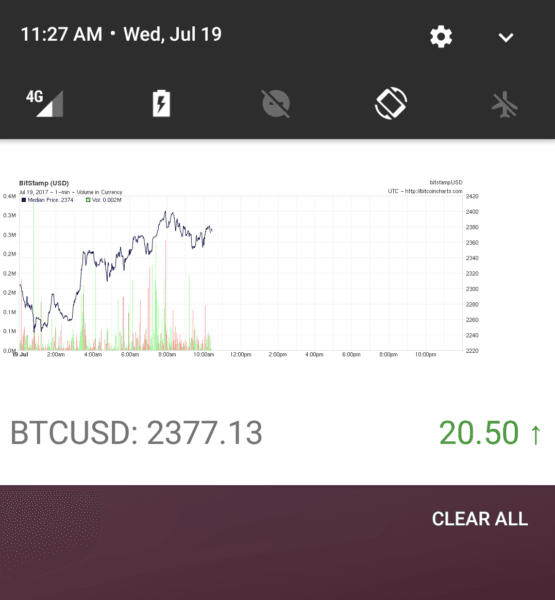The width and height of the screenshot is (555, 600).
Task: Click the green Vol legend swatch
Action: point(88,200)
